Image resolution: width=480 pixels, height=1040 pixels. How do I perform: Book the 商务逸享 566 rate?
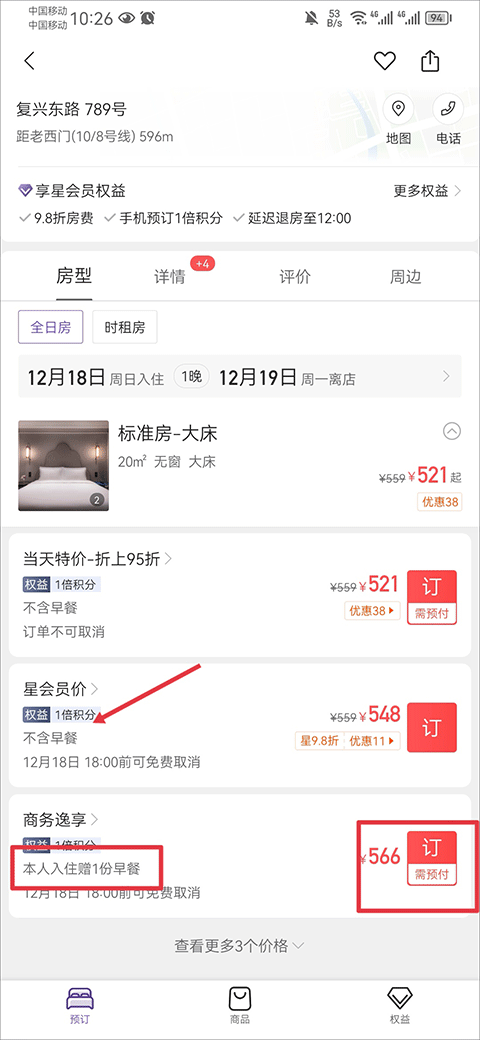point(432,858)
